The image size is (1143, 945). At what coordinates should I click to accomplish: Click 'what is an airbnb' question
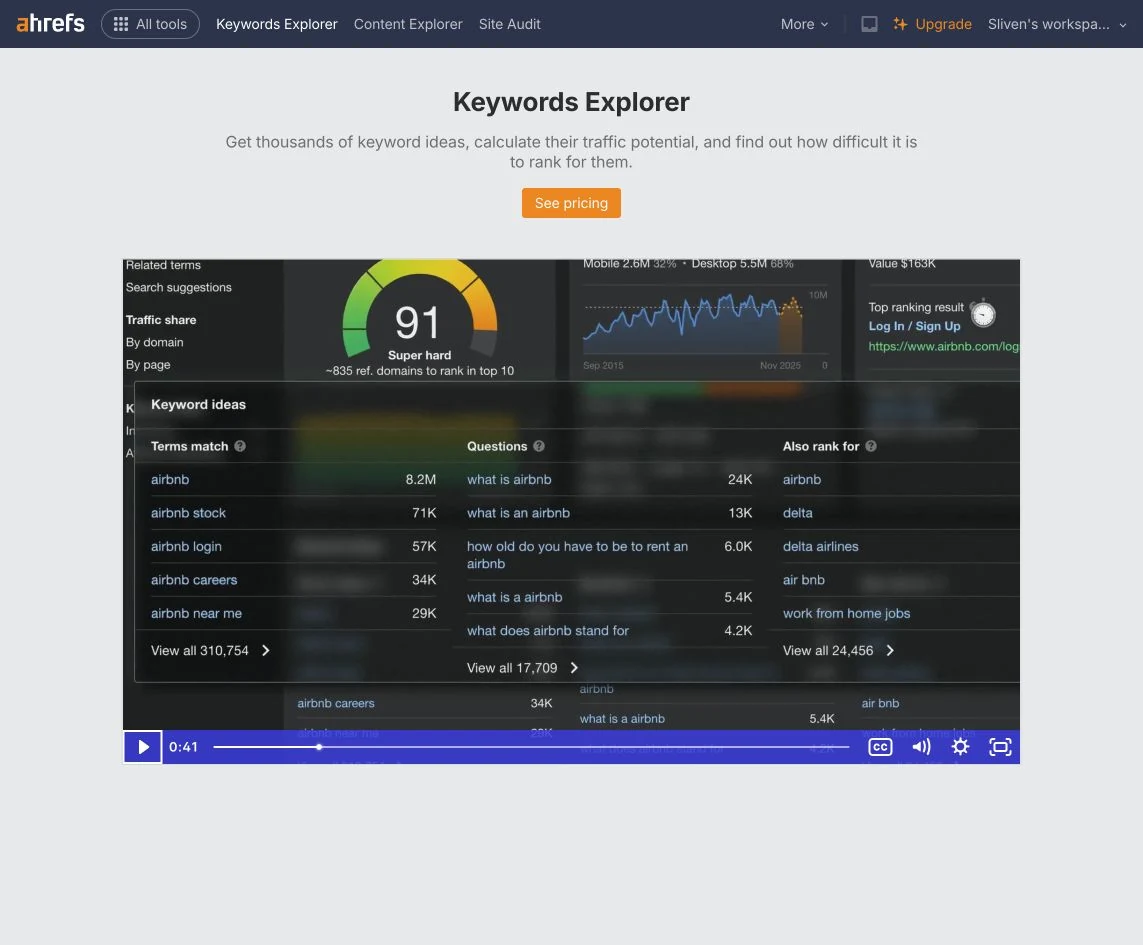[x=518, y=513]
